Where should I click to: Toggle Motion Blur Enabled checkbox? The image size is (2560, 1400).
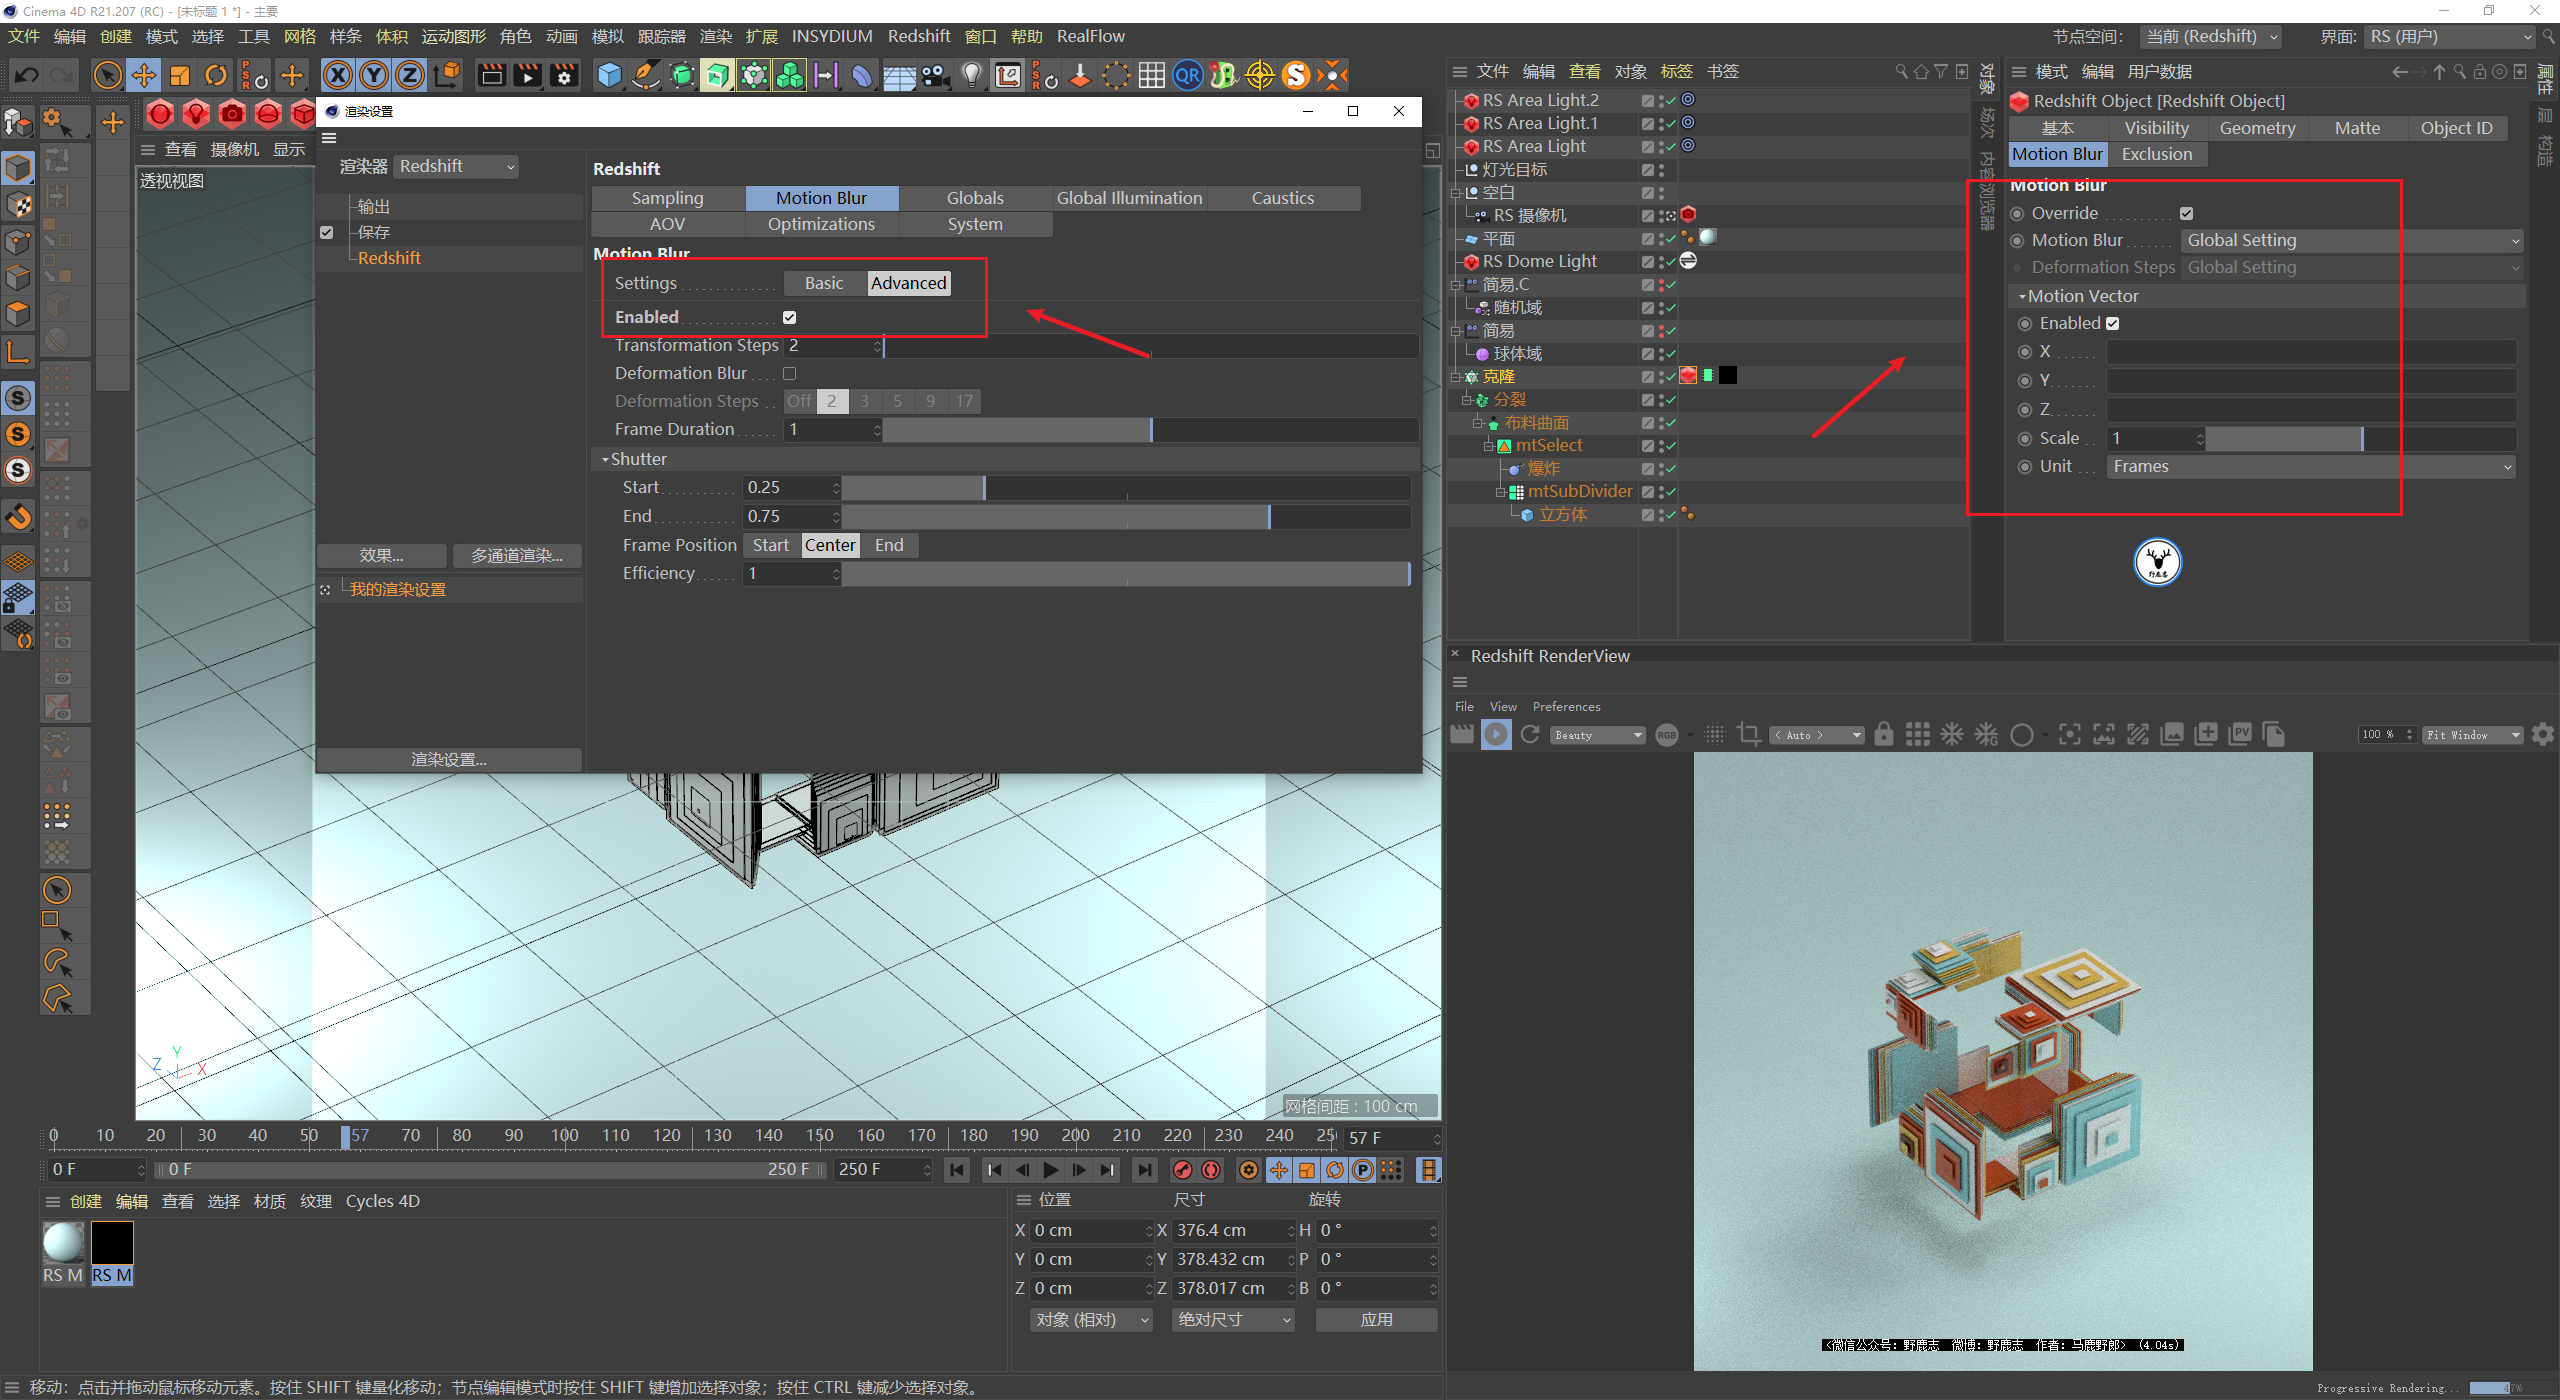(790, 317)
